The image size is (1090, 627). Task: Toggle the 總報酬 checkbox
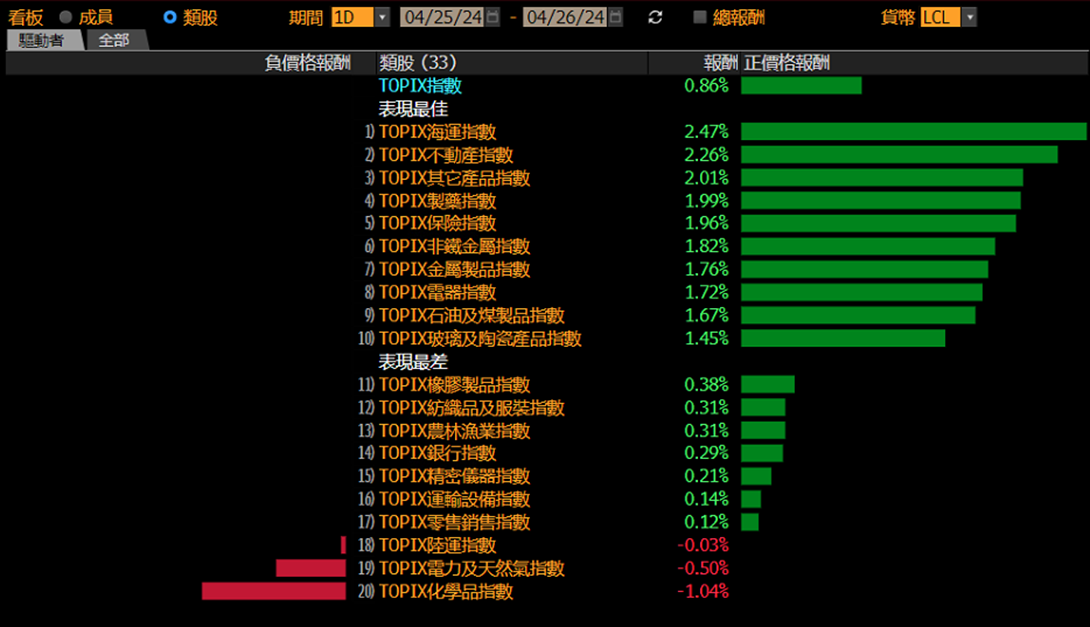coord(699,17)
